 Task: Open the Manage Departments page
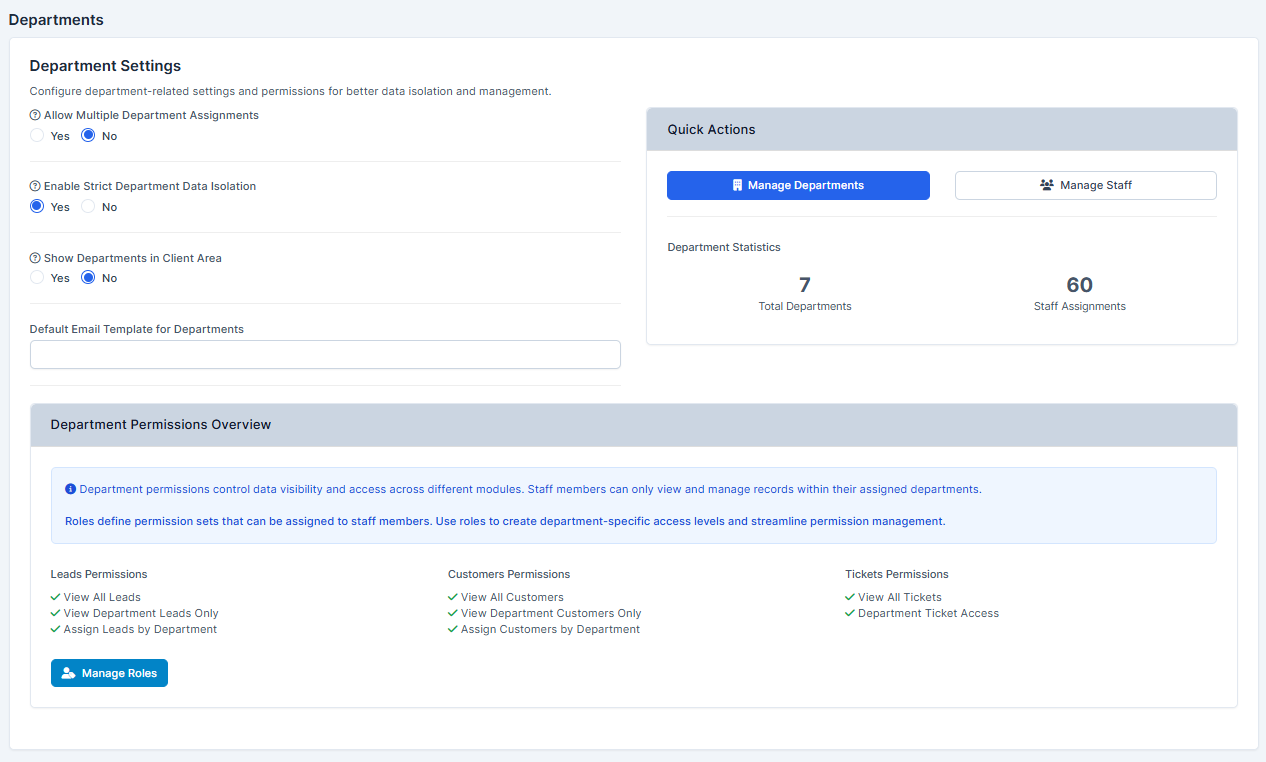(798, 185)
